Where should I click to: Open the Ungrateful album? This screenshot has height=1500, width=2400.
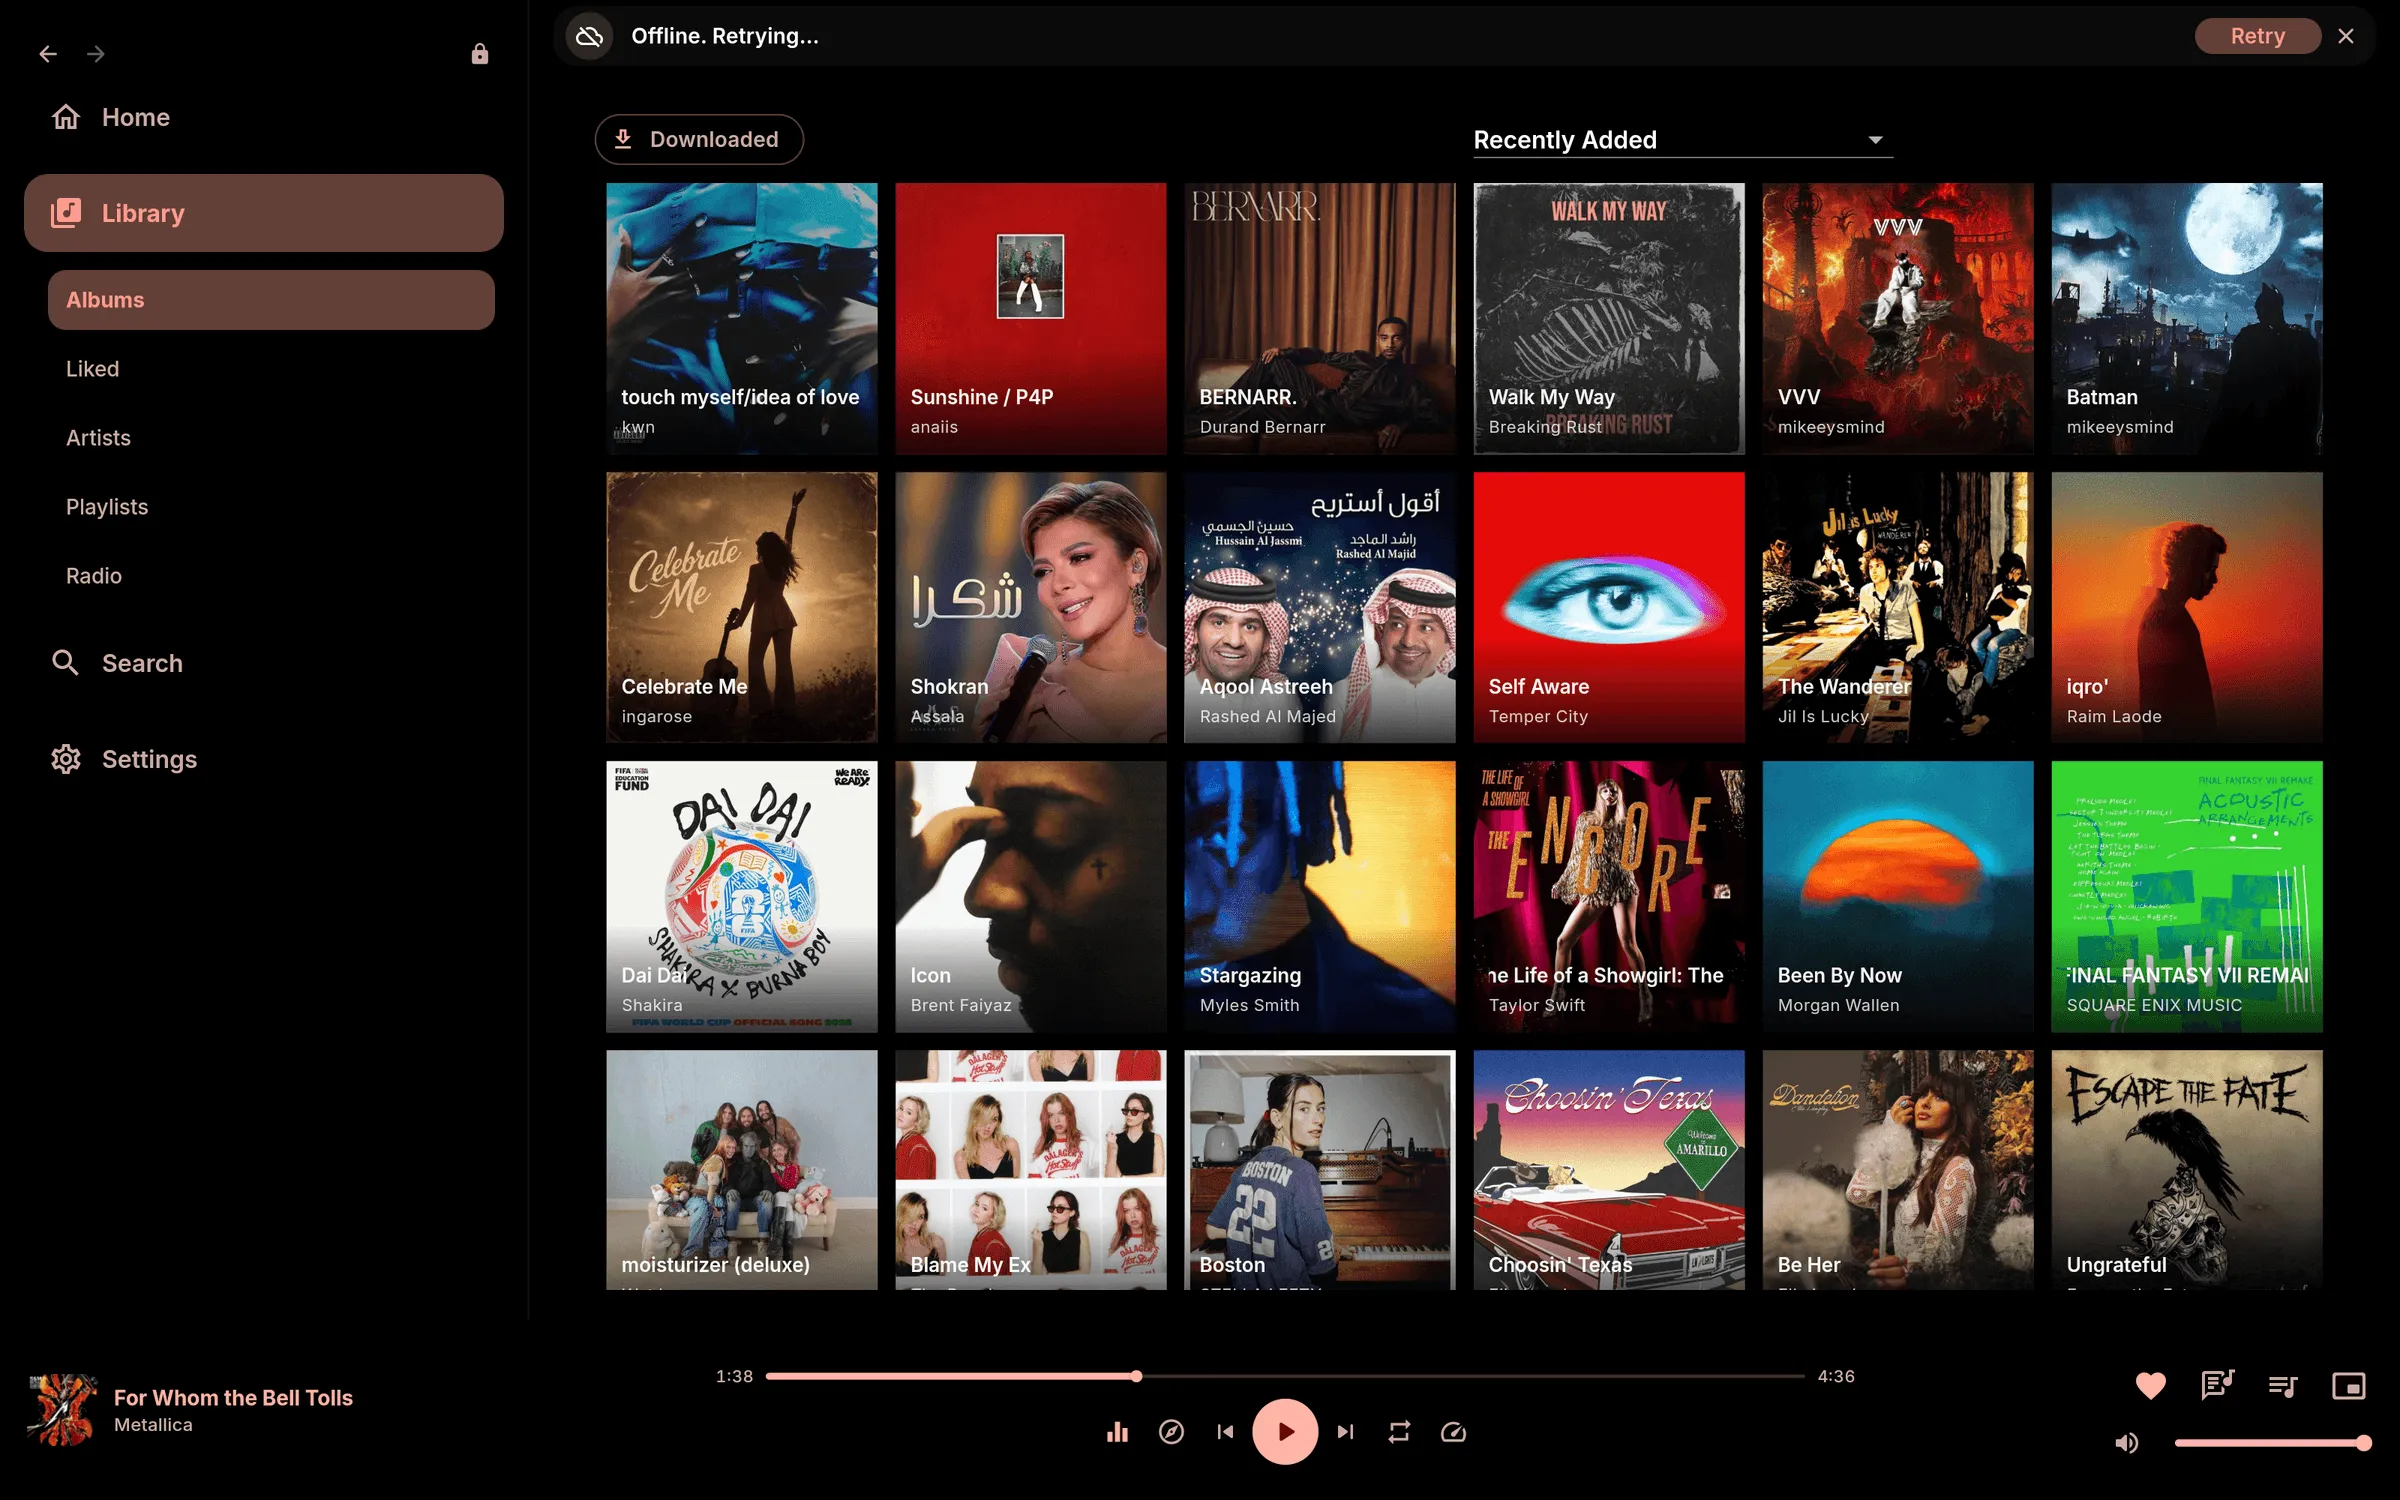2187,1169
